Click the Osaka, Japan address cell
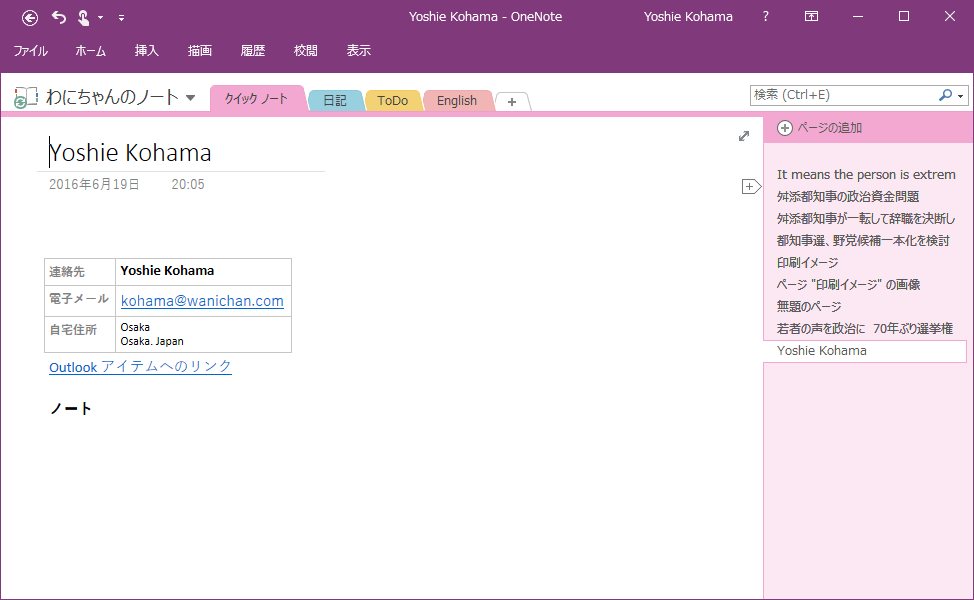The image size is (974, 600). (203, 334)
